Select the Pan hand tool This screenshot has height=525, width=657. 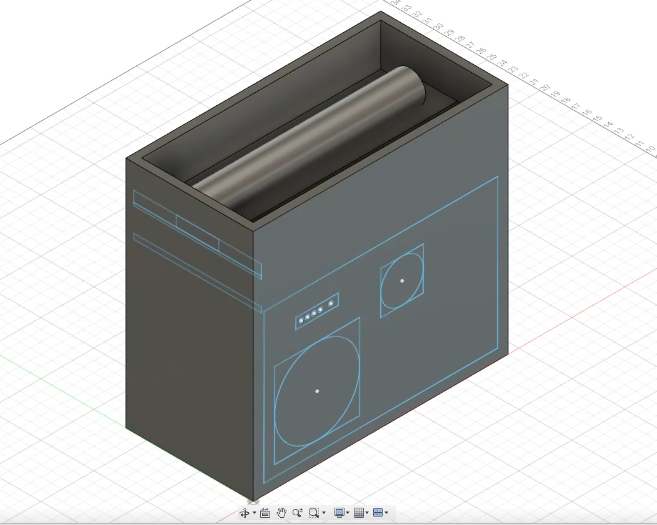point(282,513)
